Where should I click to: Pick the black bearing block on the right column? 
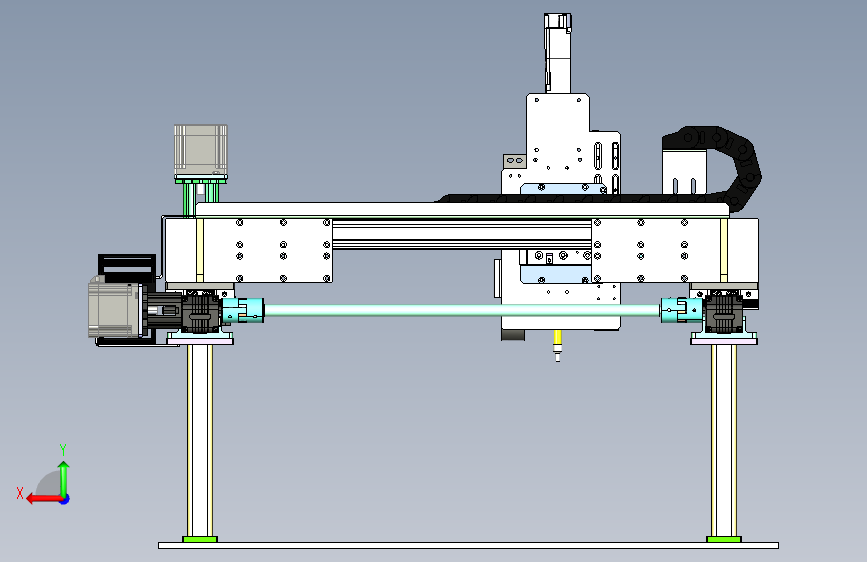pos(724,313)
